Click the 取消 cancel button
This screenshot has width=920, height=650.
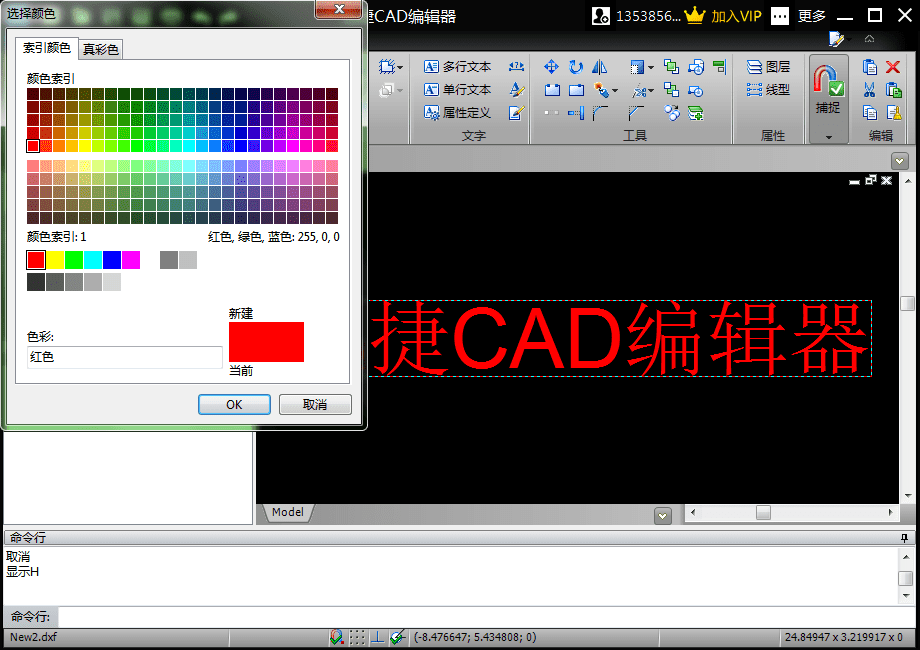coord(315,405)
